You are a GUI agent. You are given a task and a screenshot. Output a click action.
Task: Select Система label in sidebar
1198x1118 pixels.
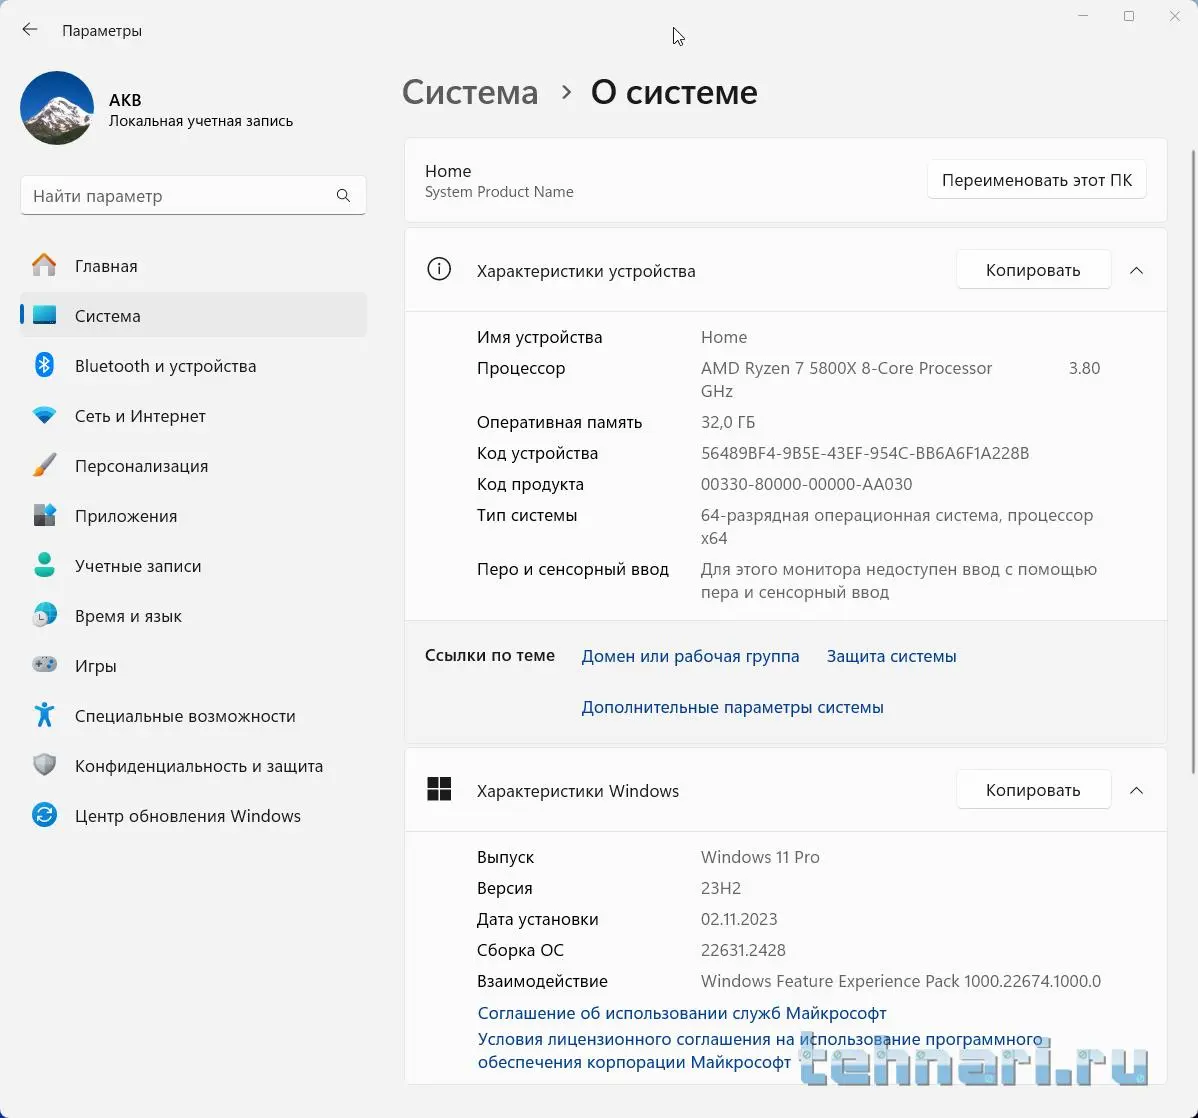pyautogui.click(x=108, y=316)
